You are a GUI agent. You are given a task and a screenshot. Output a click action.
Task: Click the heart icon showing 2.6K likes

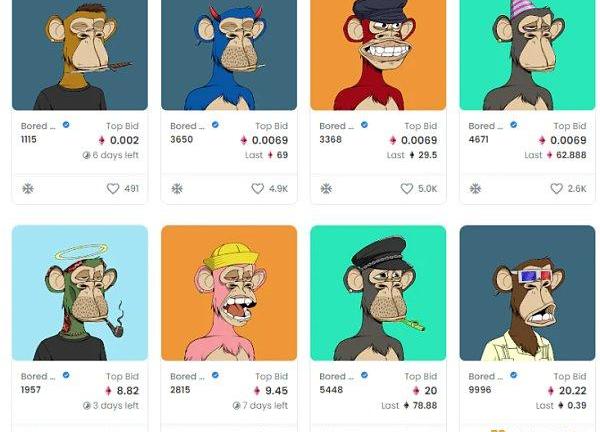tap(556, 188)
